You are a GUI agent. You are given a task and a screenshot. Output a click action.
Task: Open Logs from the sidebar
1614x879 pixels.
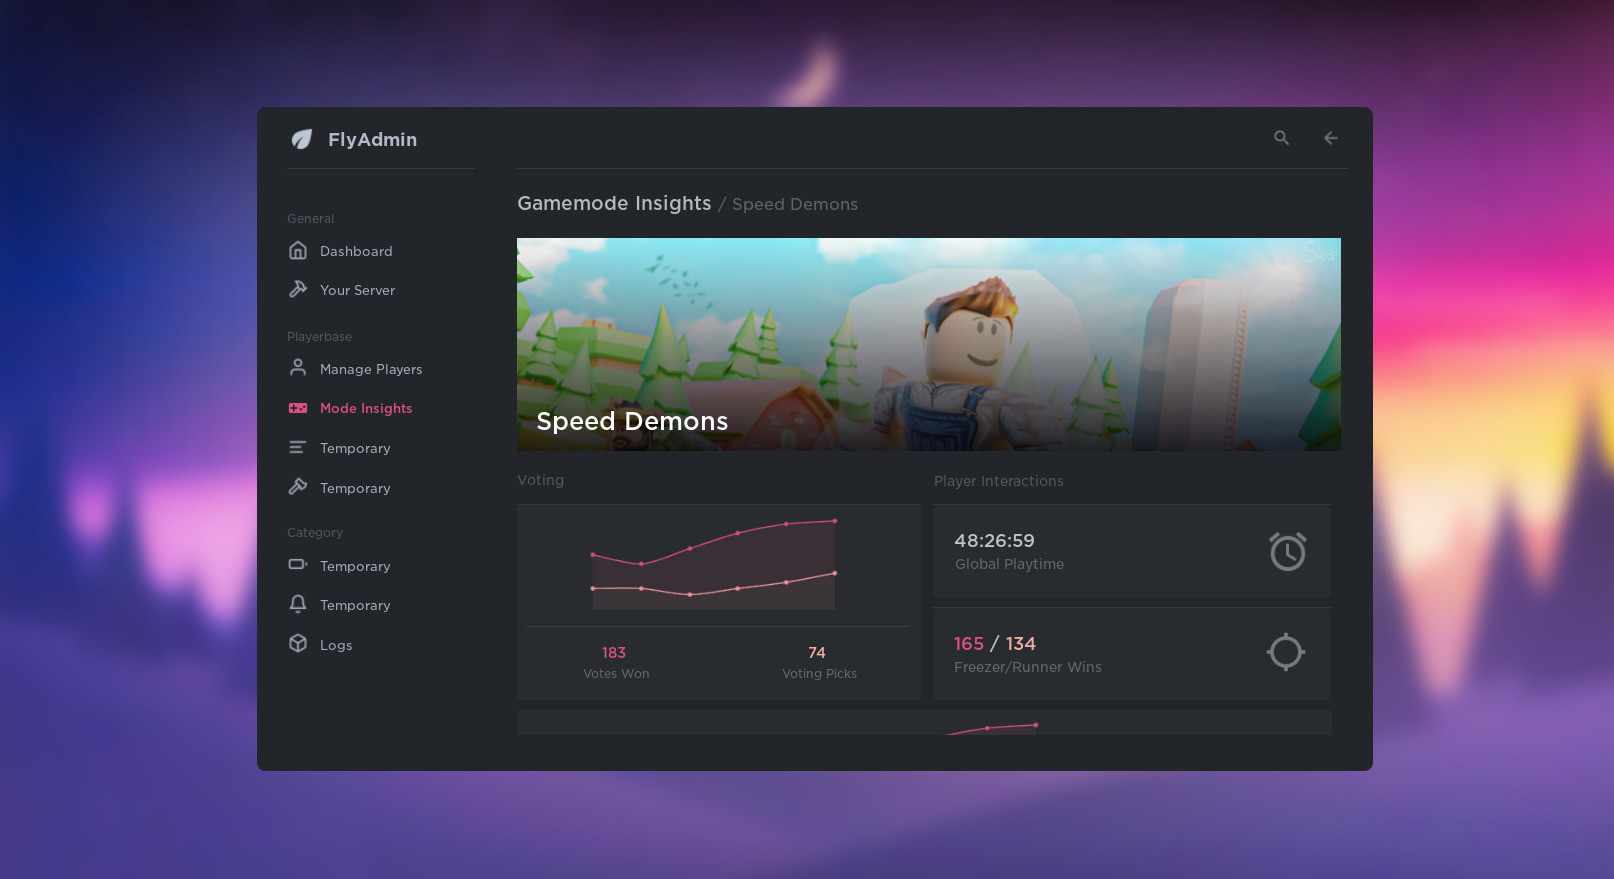click(336, 645)
